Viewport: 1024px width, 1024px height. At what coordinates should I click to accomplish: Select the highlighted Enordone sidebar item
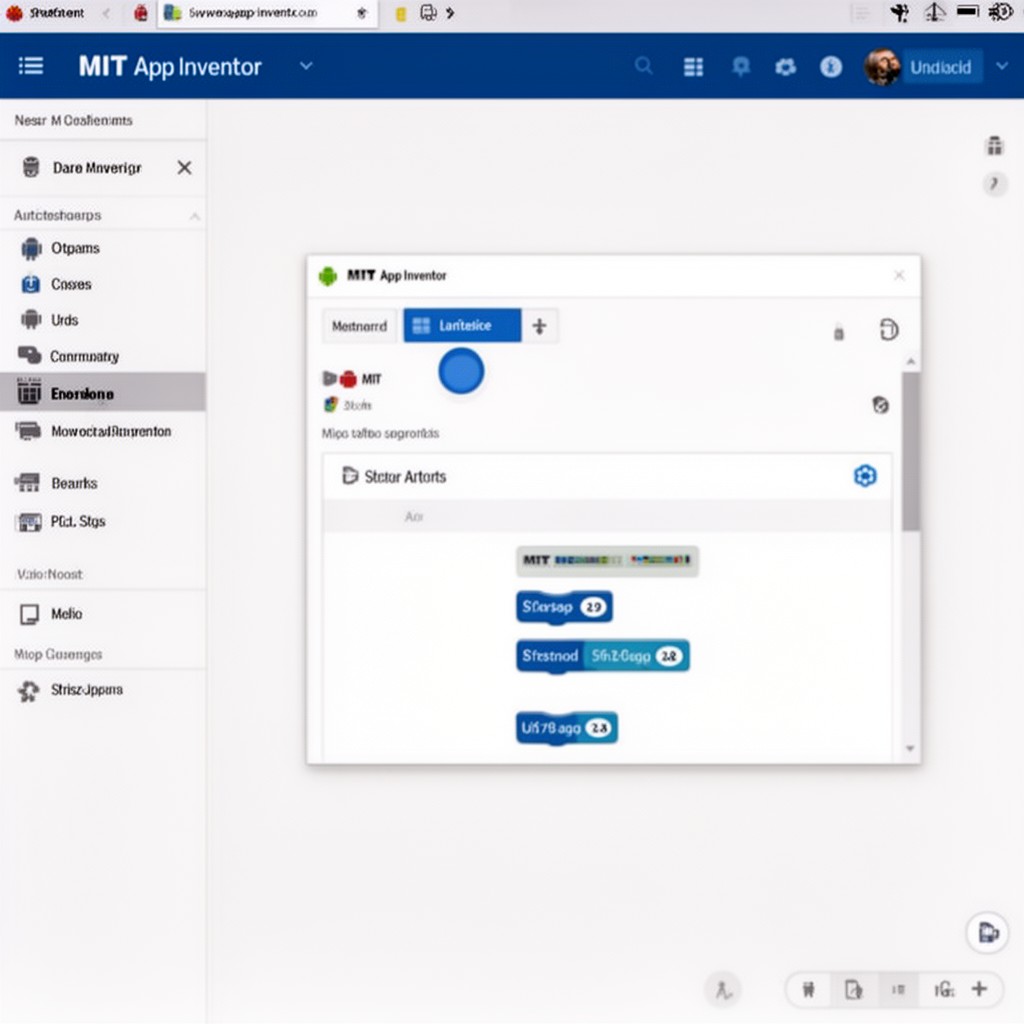pos(103,393)
